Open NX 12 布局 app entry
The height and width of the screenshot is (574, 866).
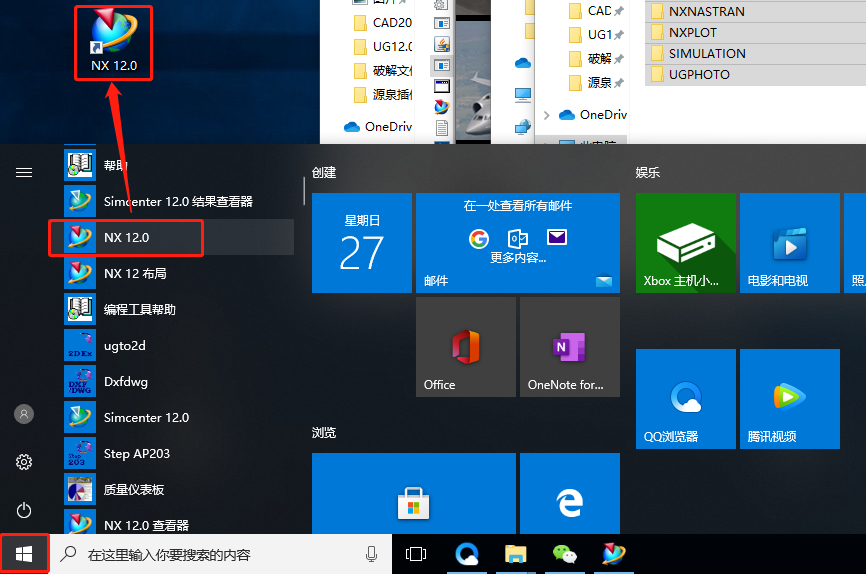coord(171,273)
